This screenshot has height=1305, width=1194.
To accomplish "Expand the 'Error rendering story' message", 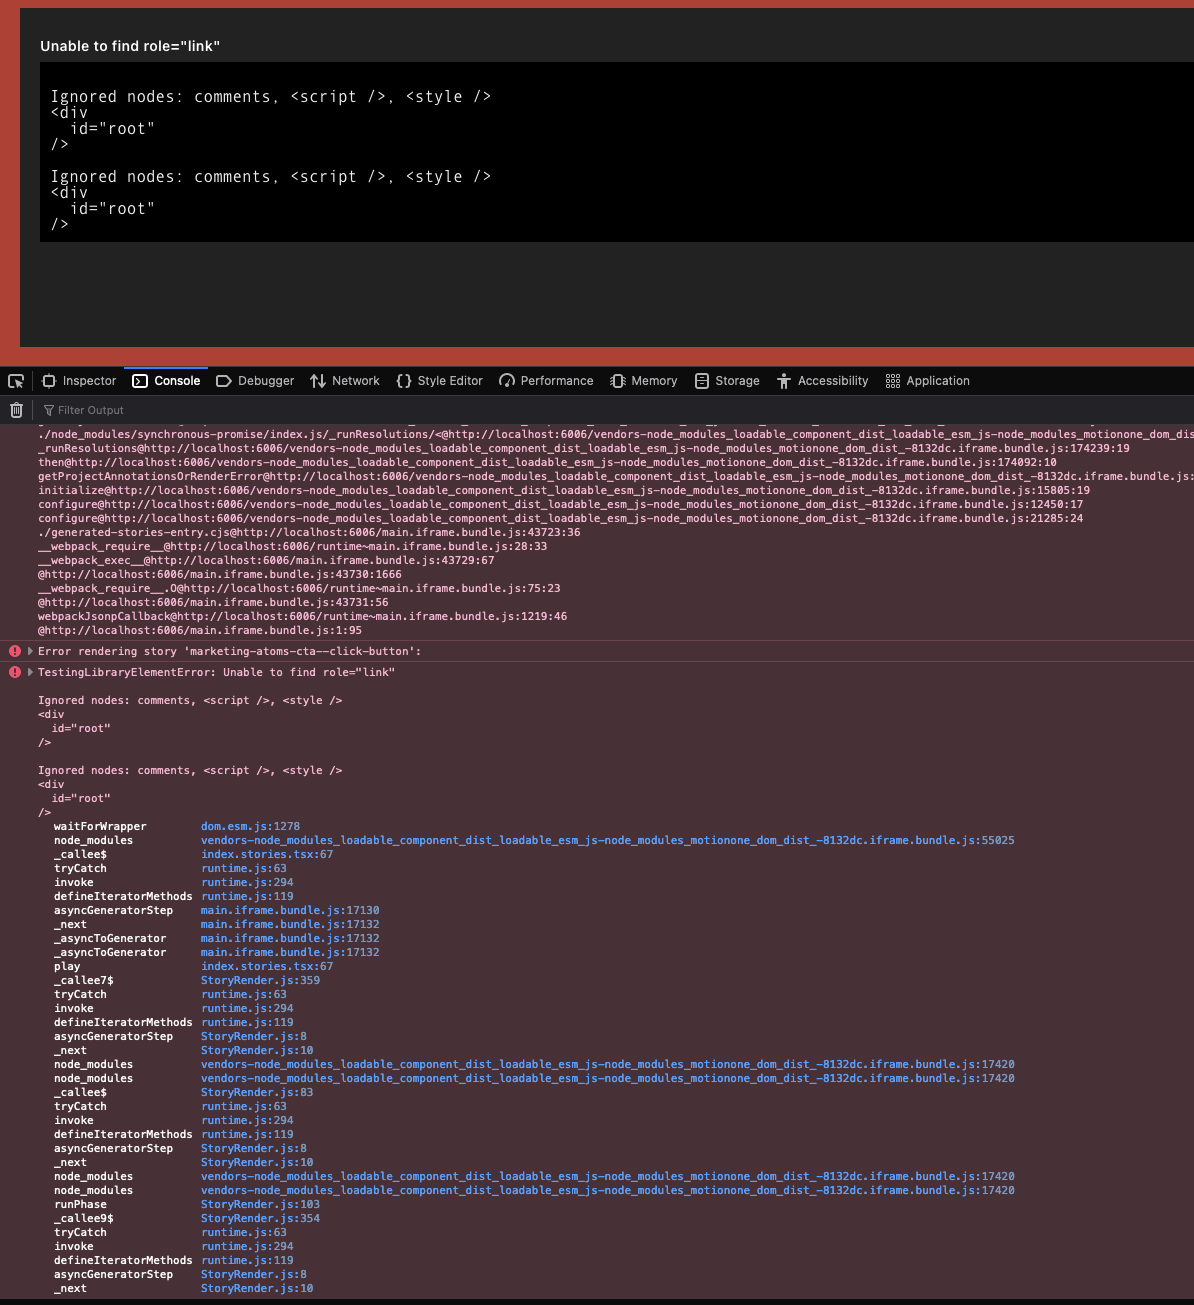I will [x=30, y=651].
